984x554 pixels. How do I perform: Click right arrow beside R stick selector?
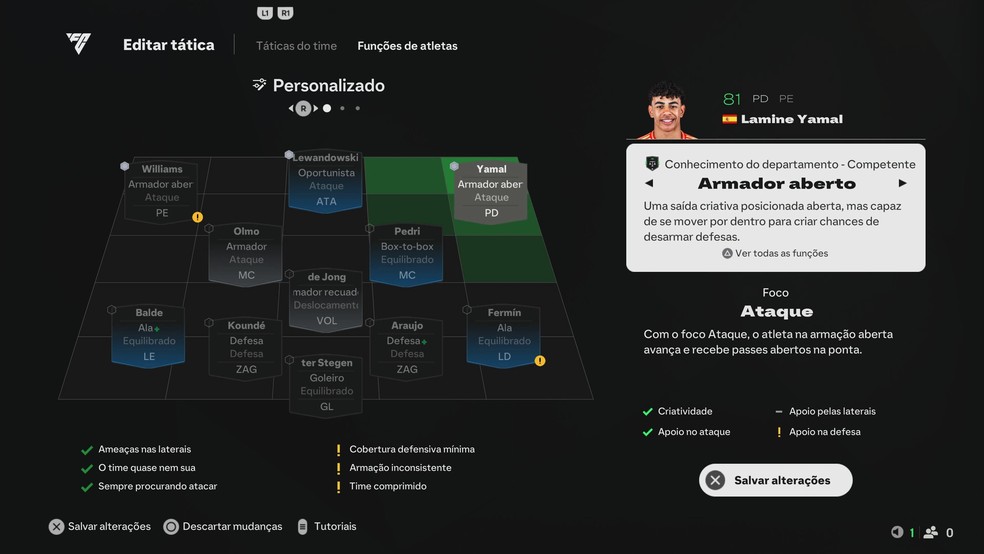click(x=316, y=109)
